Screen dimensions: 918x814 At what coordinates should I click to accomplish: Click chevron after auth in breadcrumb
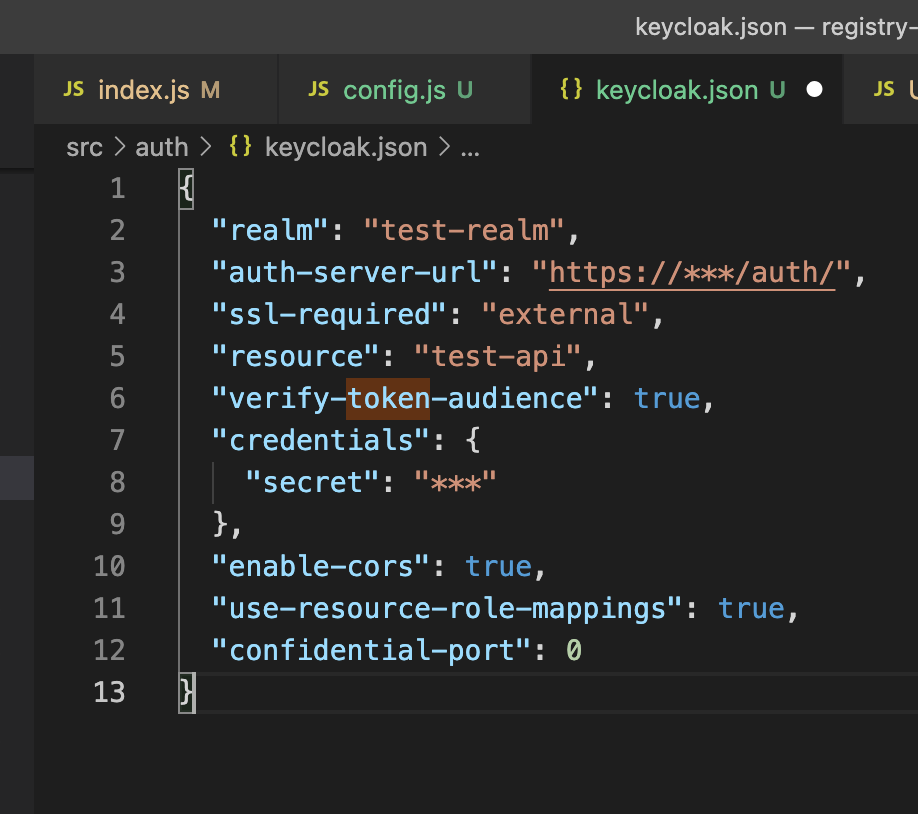205,147
